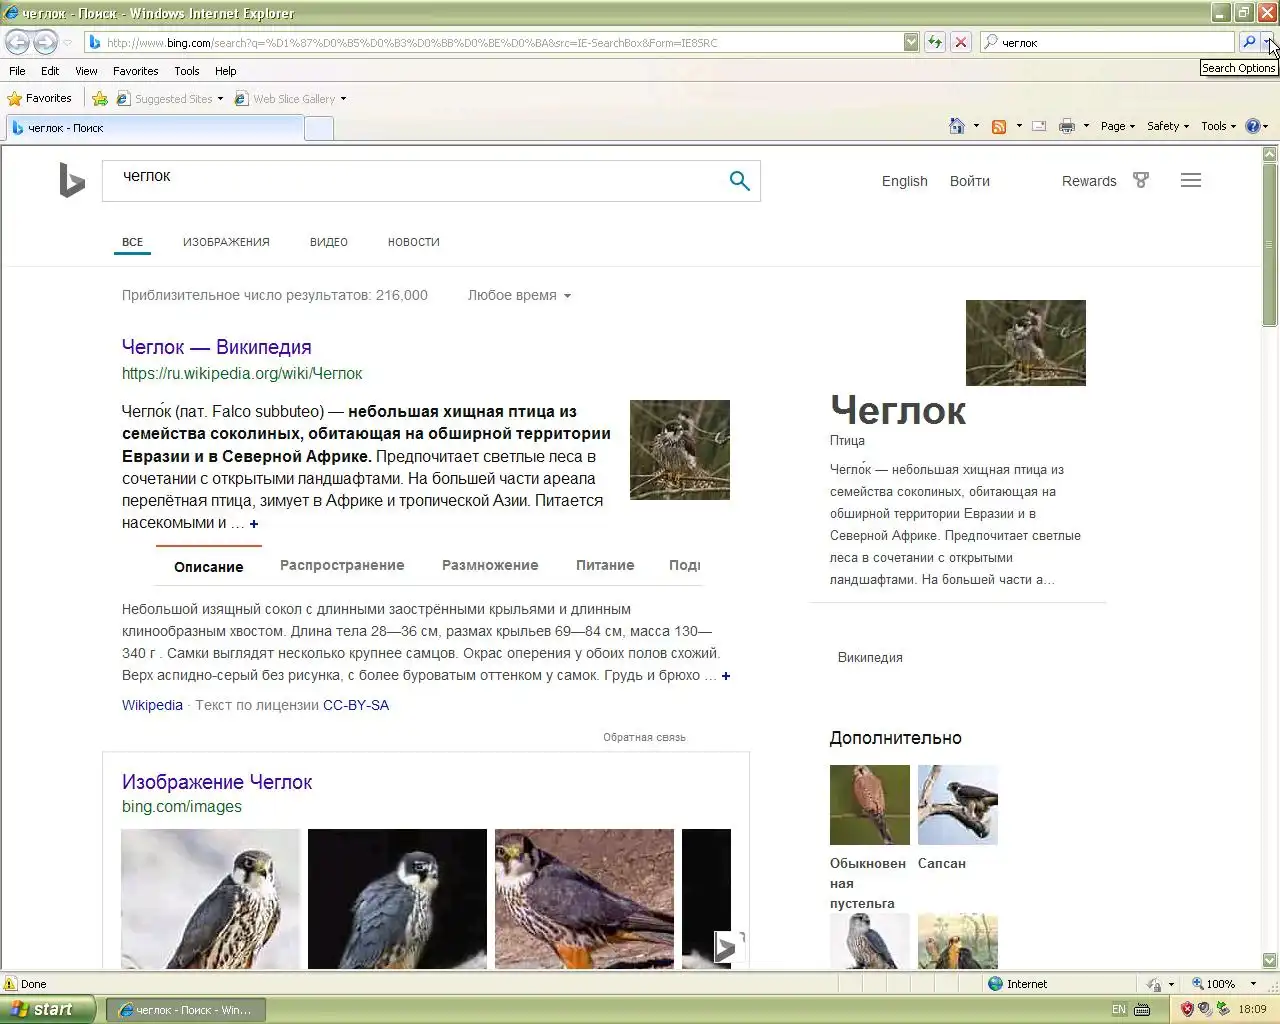Screen dimensions: 1280x1024
Task: Open Suggested Sites link
Action: (173, 99)
